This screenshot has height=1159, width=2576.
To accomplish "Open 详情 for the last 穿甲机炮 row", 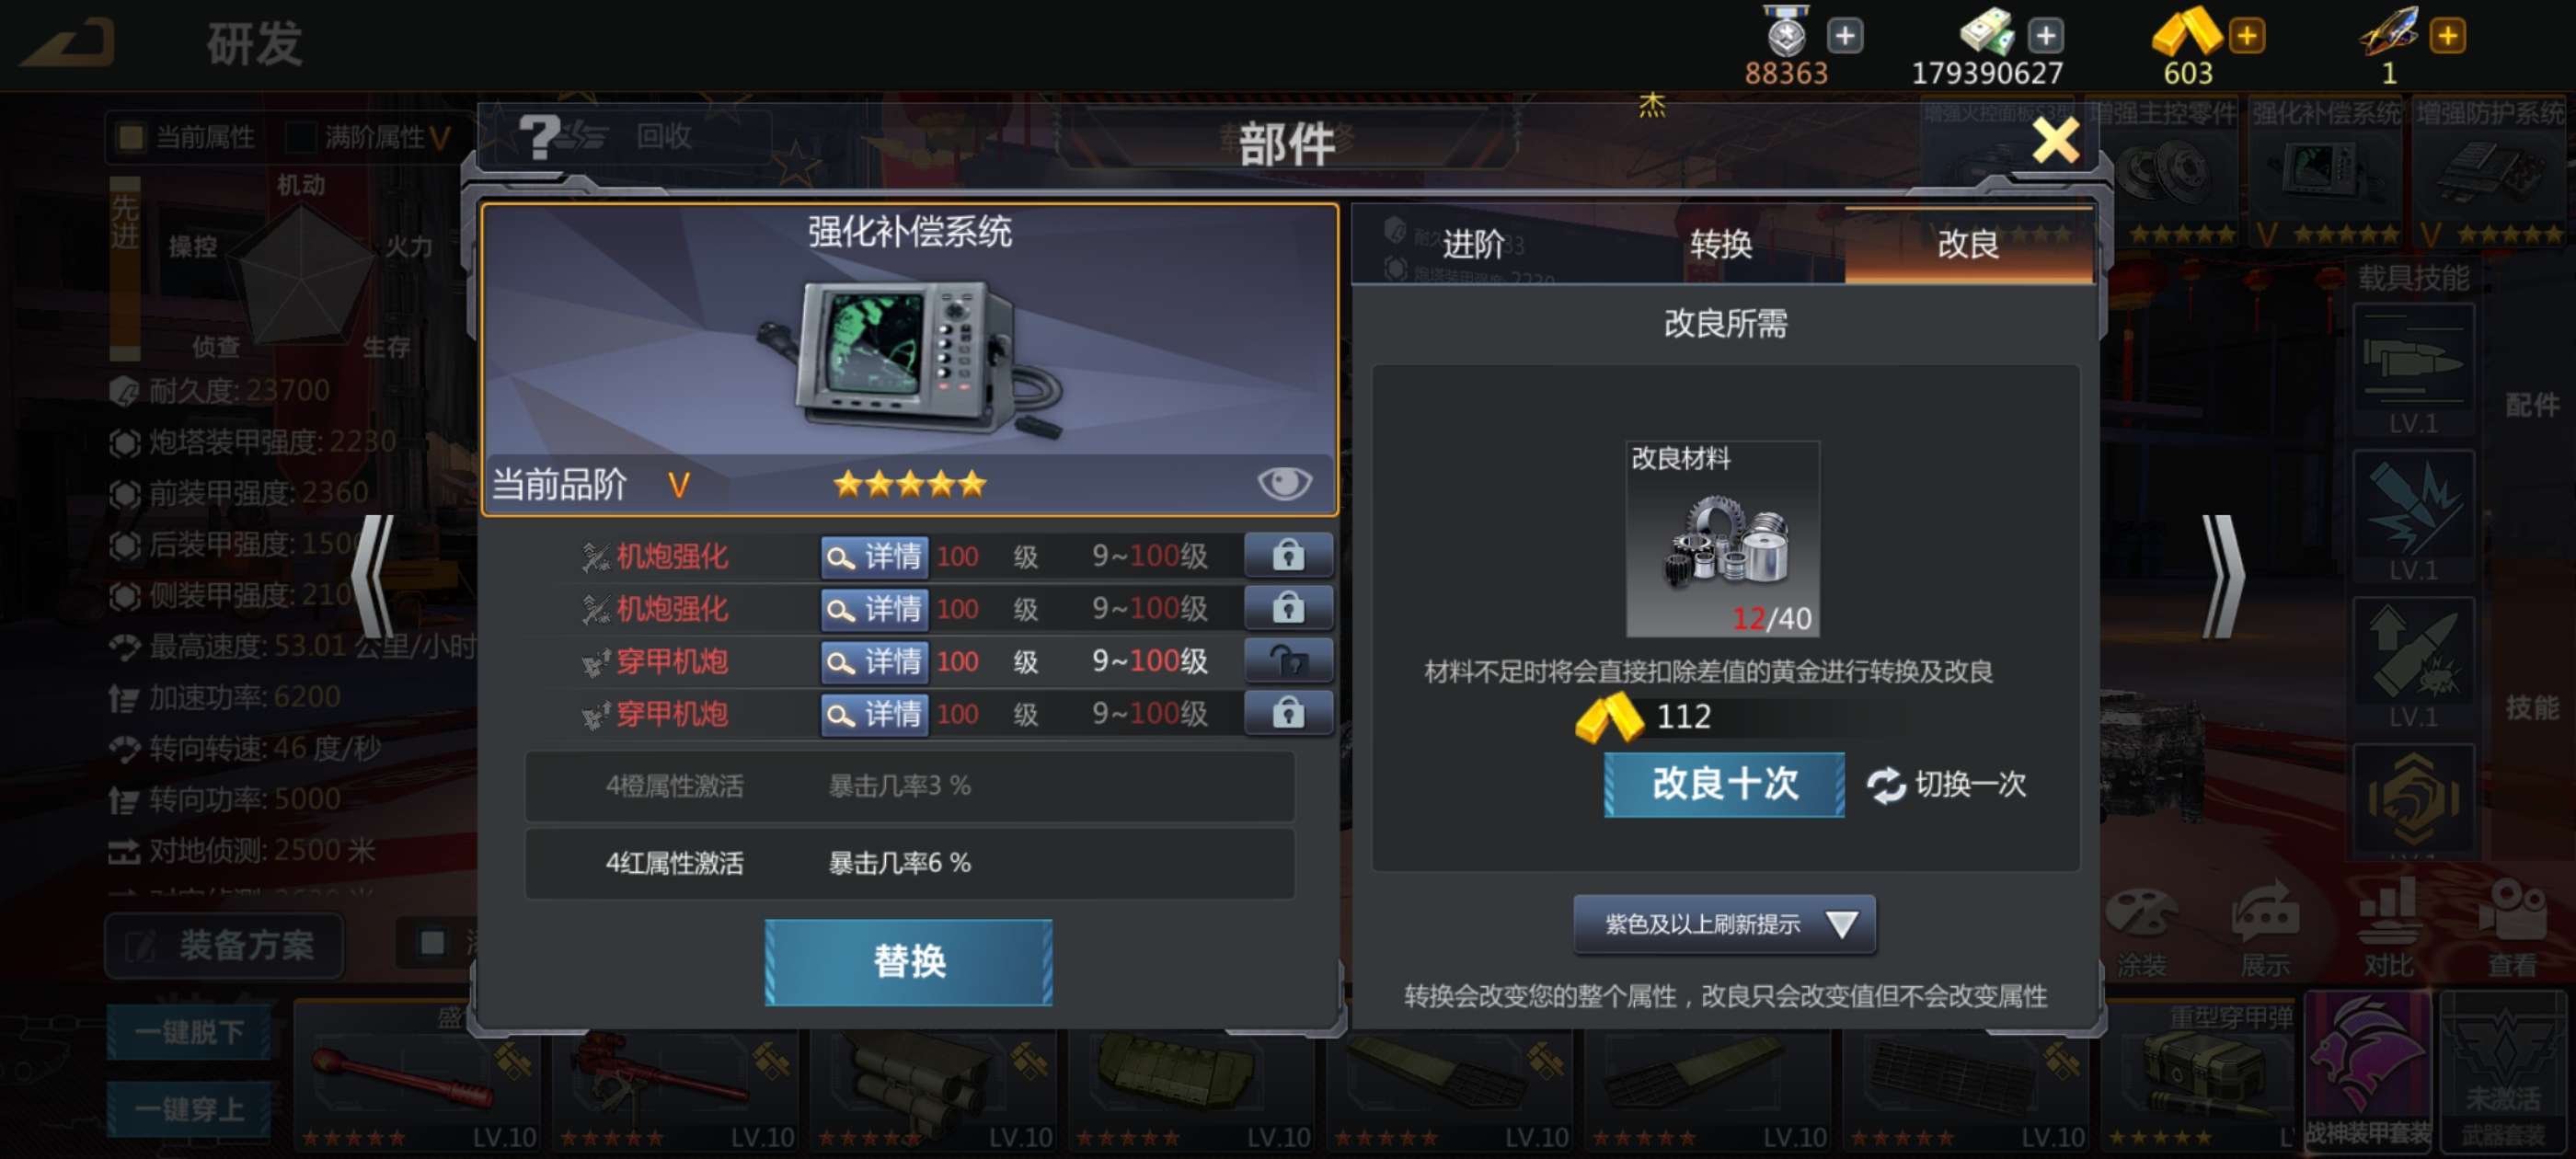I will click(874, 713).
